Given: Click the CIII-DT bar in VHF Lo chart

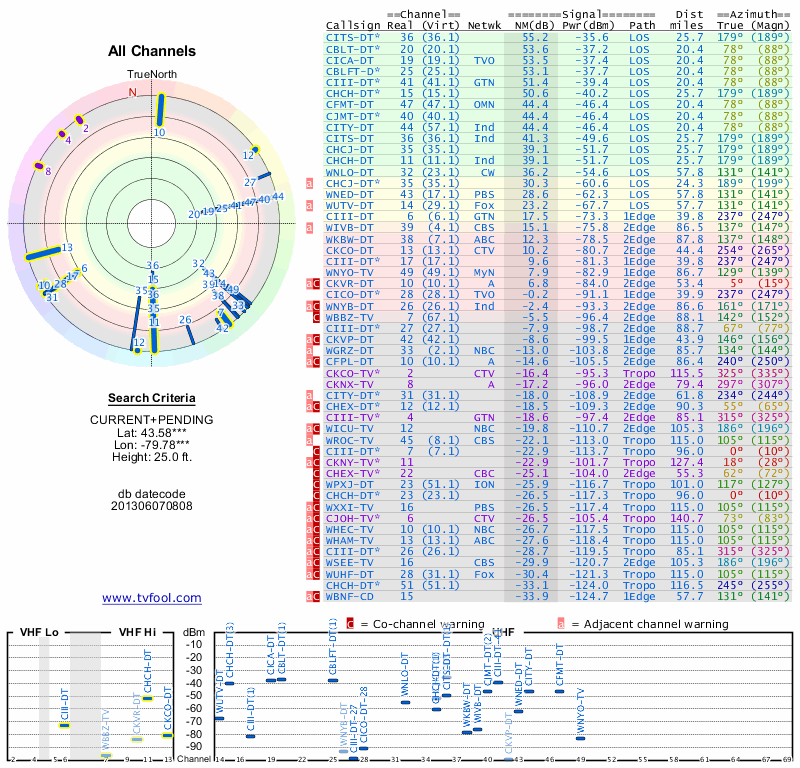Looking at the screenshot, I should [64, 725].
